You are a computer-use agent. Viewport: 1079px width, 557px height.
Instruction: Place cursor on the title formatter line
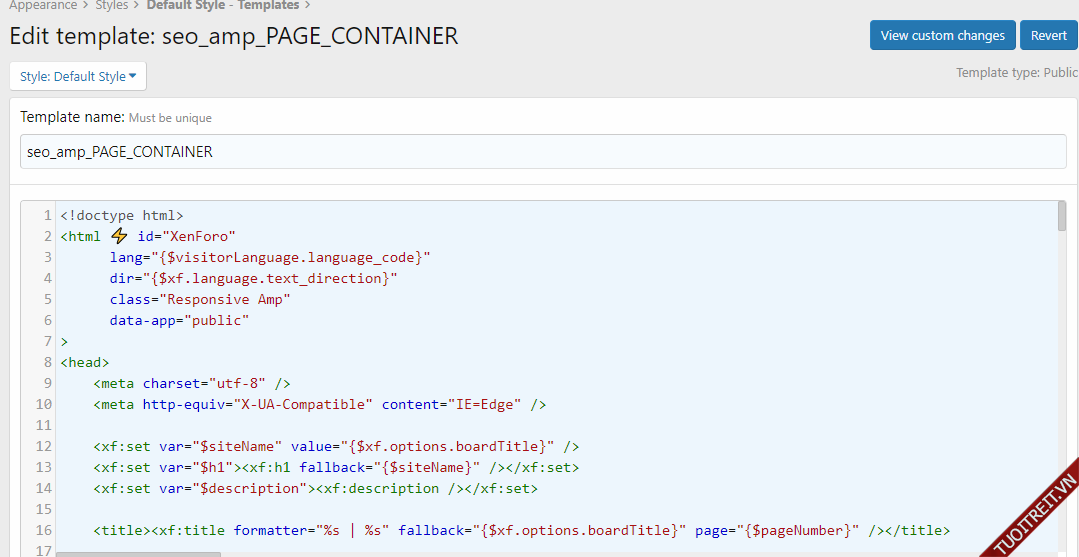tap(521, 530)
